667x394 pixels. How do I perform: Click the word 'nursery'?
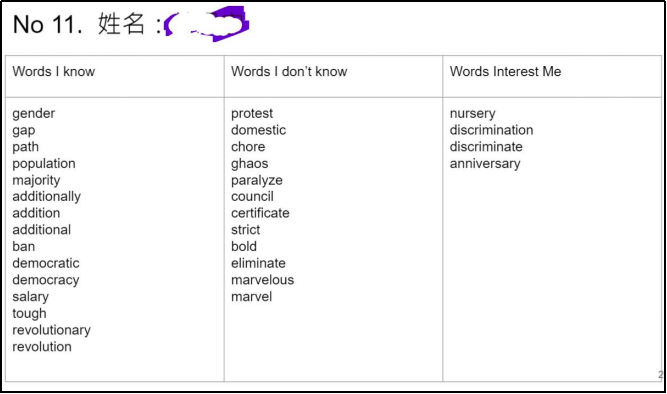coord(473,114)
